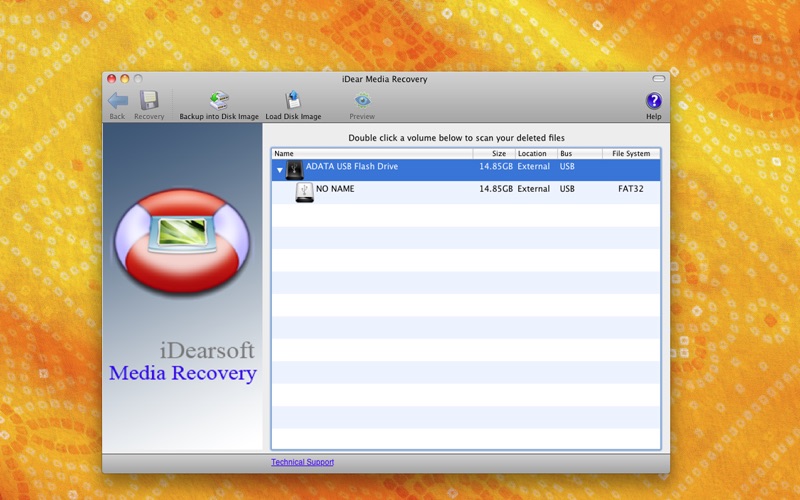Sort by File System column header

[631, 153]
